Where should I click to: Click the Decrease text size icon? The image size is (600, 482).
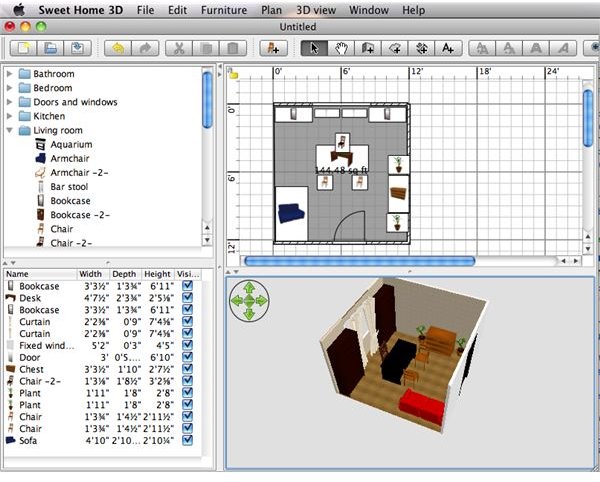click(509, 48)
